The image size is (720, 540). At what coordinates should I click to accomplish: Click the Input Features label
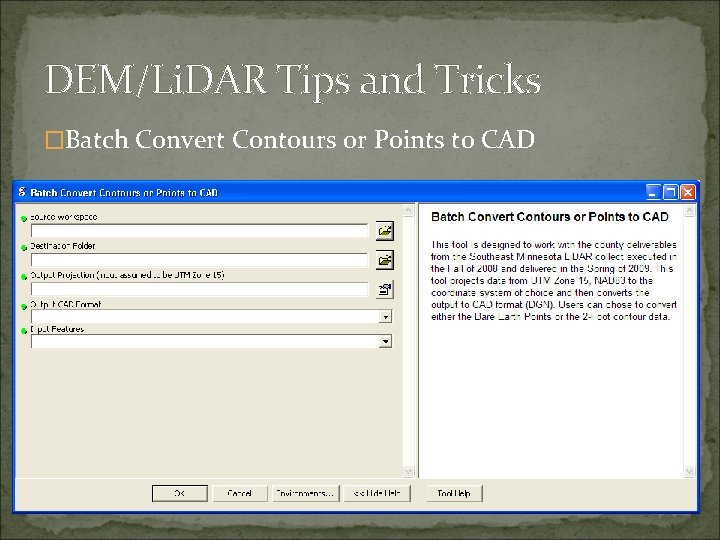click(x=57, y=329)
